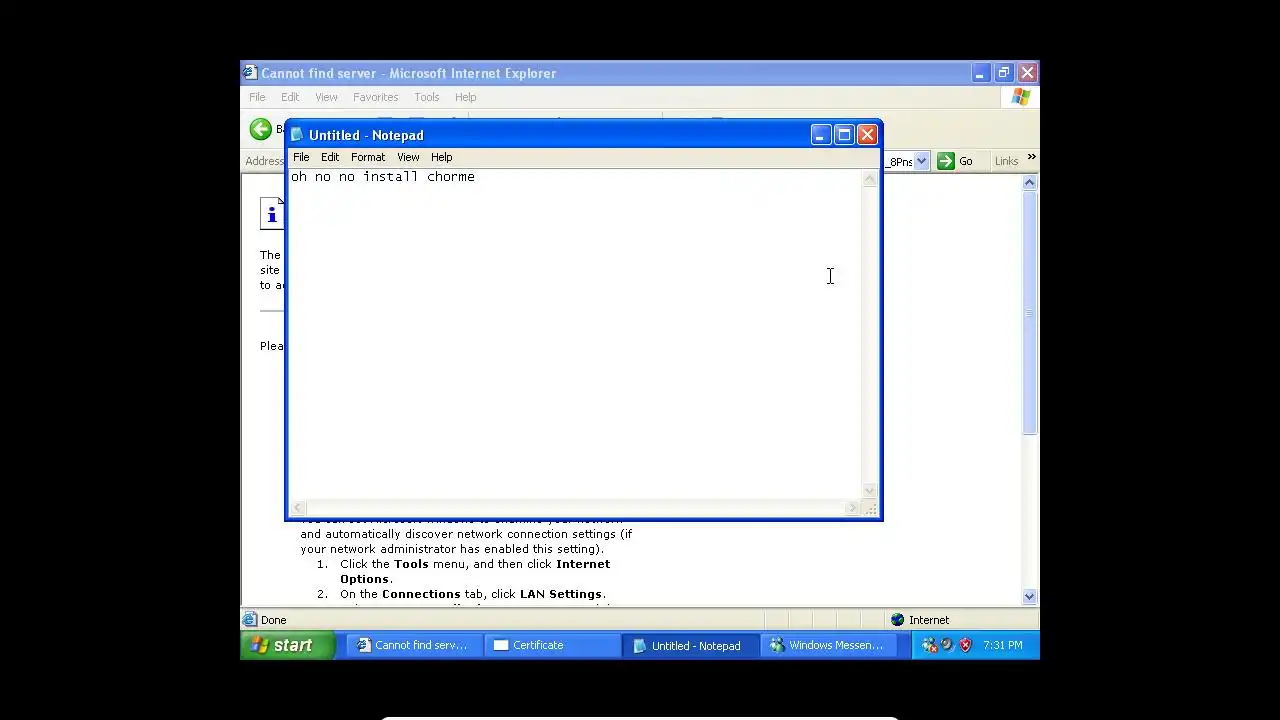
Task: Open Internet Explorer Edit menu
Action: [290, 97]
